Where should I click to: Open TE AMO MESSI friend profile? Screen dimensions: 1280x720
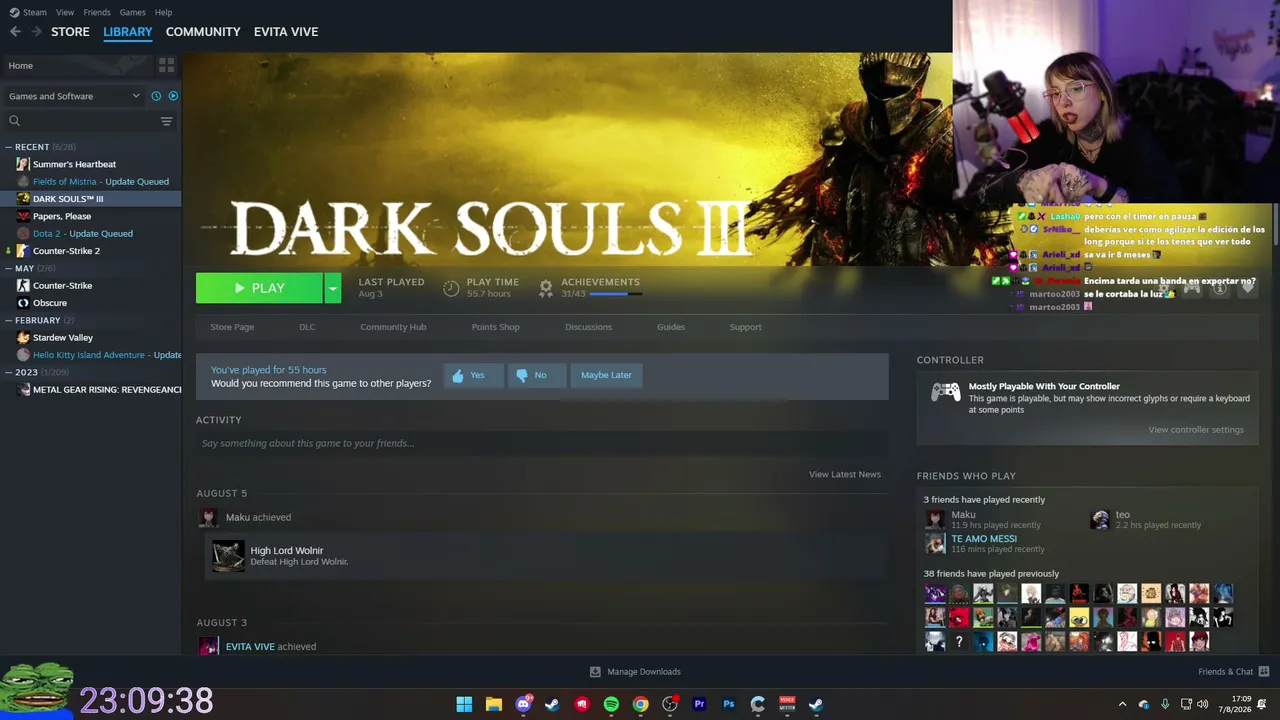tap(983, 539)
